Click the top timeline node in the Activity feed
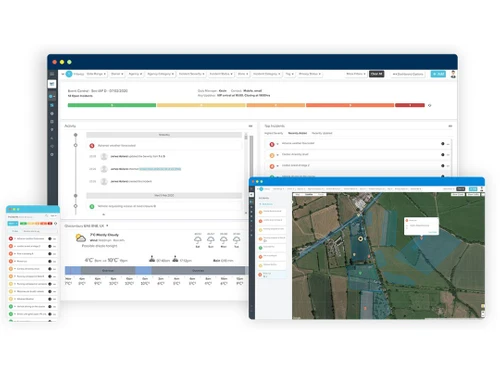 (x=76, y=135)
